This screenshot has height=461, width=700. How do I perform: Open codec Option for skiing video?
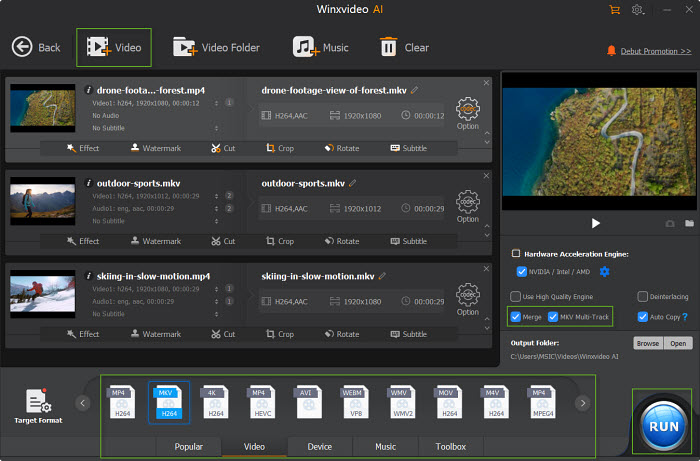click(x=467, y=299)
